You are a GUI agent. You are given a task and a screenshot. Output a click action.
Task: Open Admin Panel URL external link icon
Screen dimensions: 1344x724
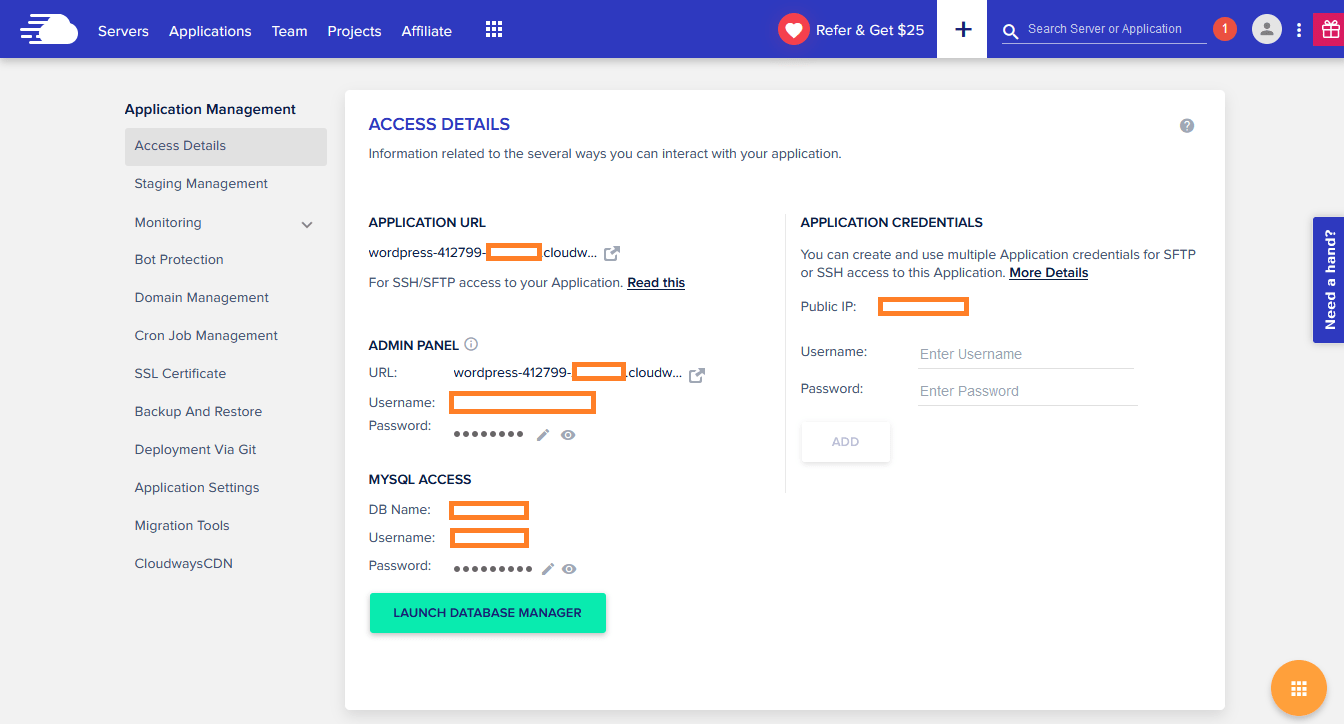pyautogui.click(x=698, y=375)
